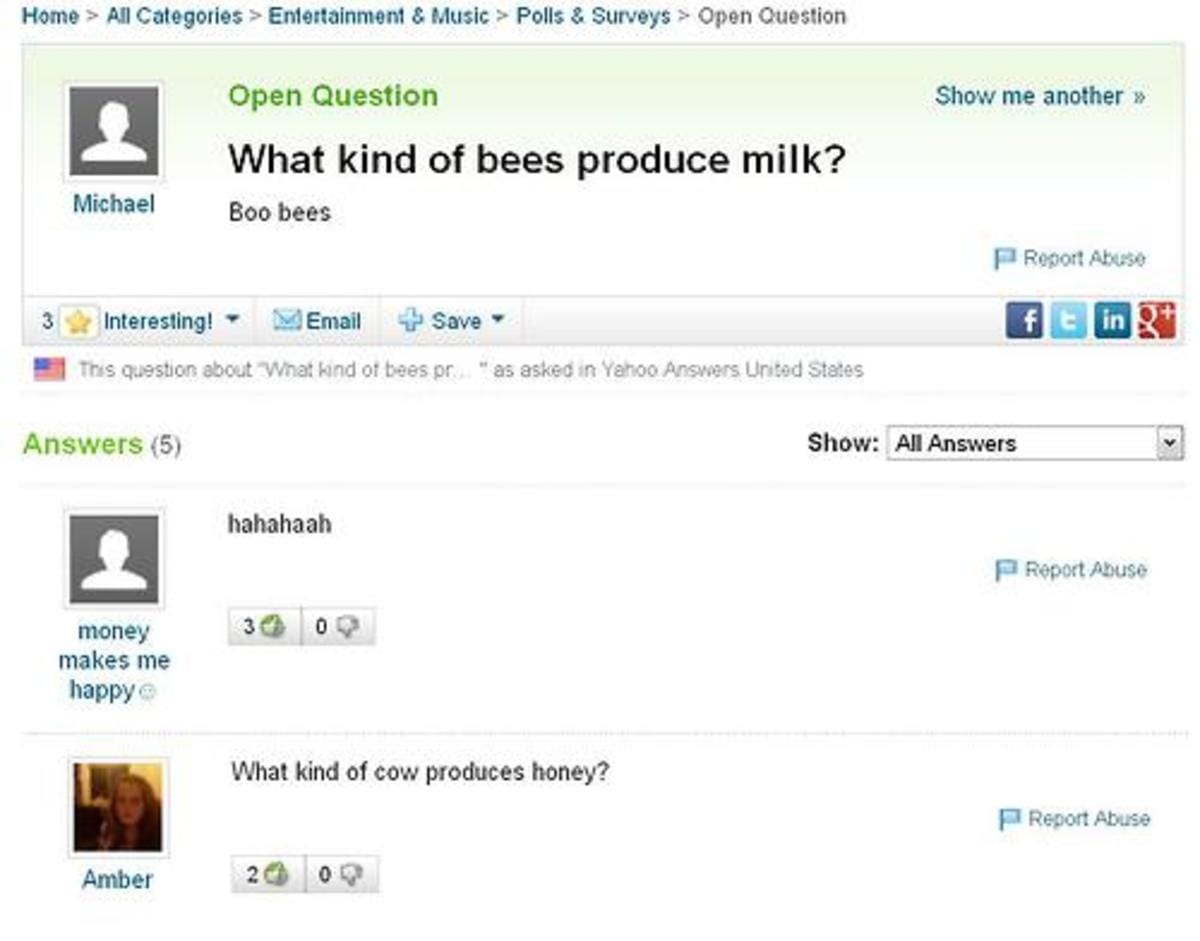Share question on Google Plus icon
1200x941 pixels.
coord(1156,321)
